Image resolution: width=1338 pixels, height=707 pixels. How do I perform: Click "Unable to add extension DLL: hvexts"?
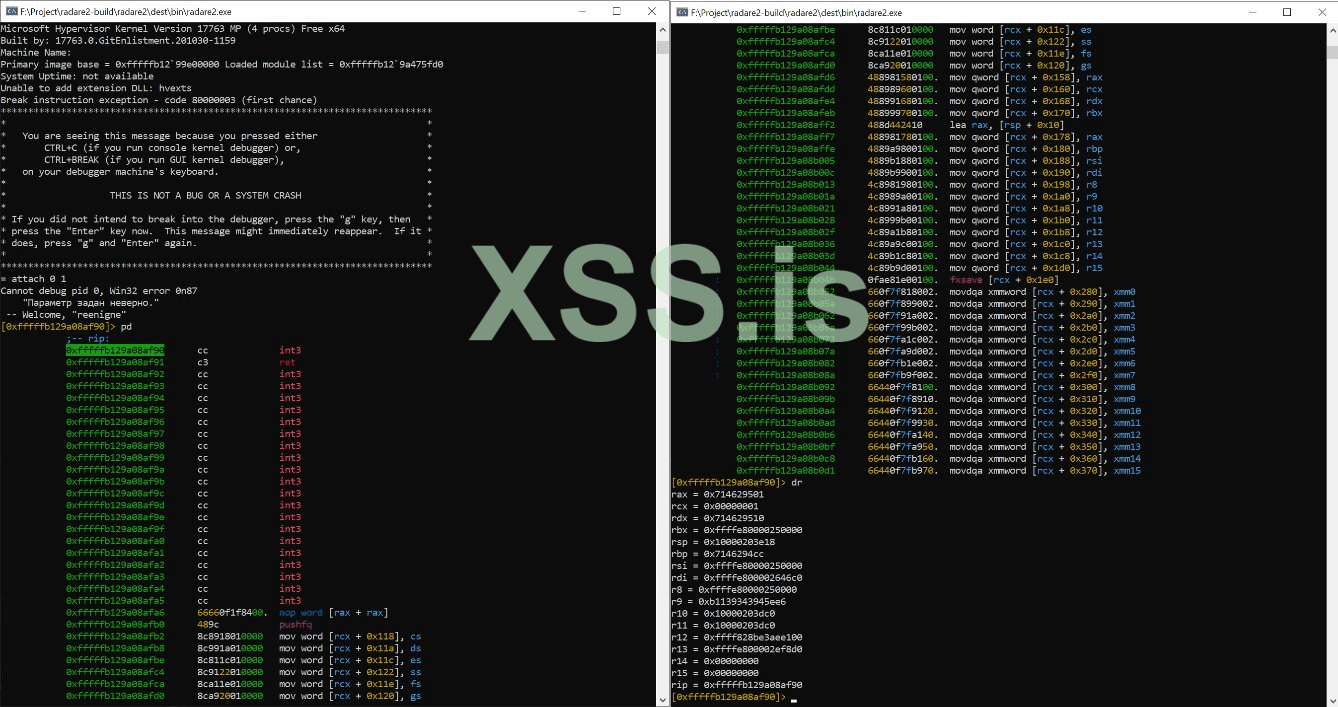pyautogui.click(x=96, y=89)
